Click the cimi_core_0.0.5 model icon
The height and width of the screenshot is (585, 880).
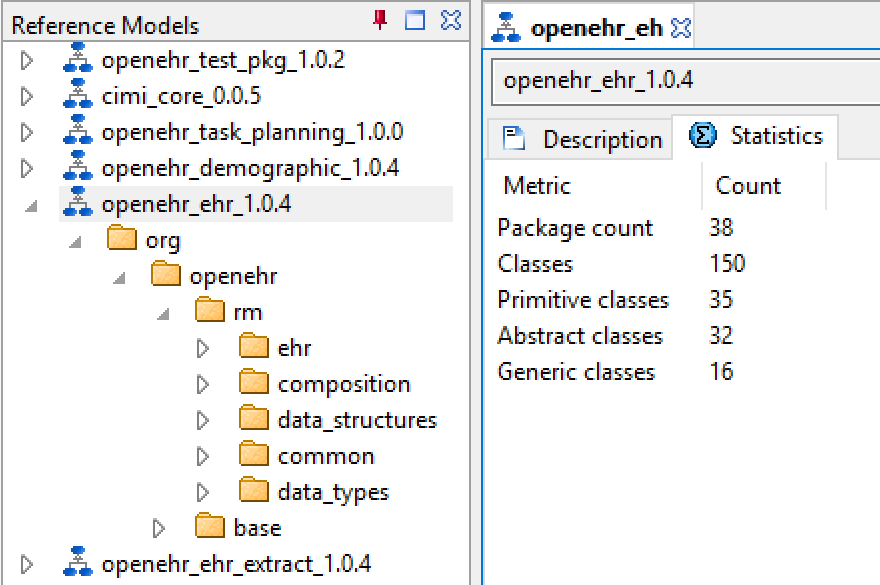click(x=77, y=95)
